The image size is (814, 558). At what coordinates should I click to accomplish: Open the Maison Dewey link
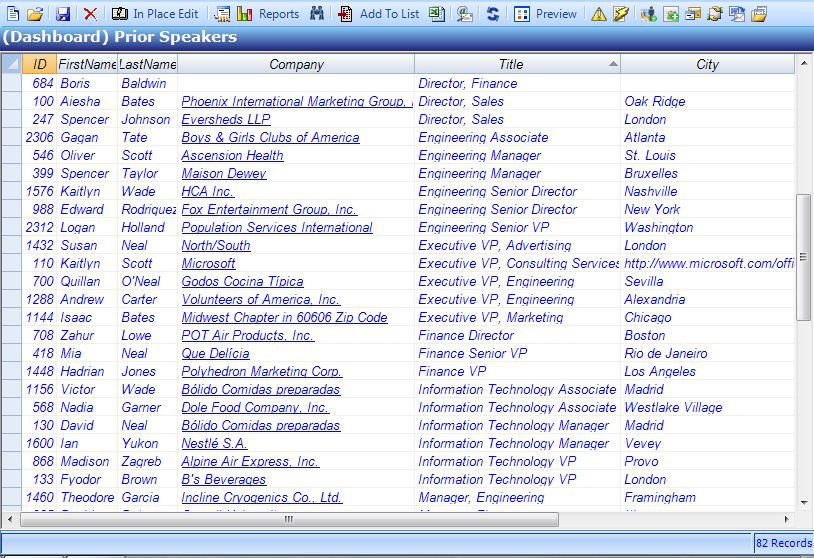click(x=224, y=173)
